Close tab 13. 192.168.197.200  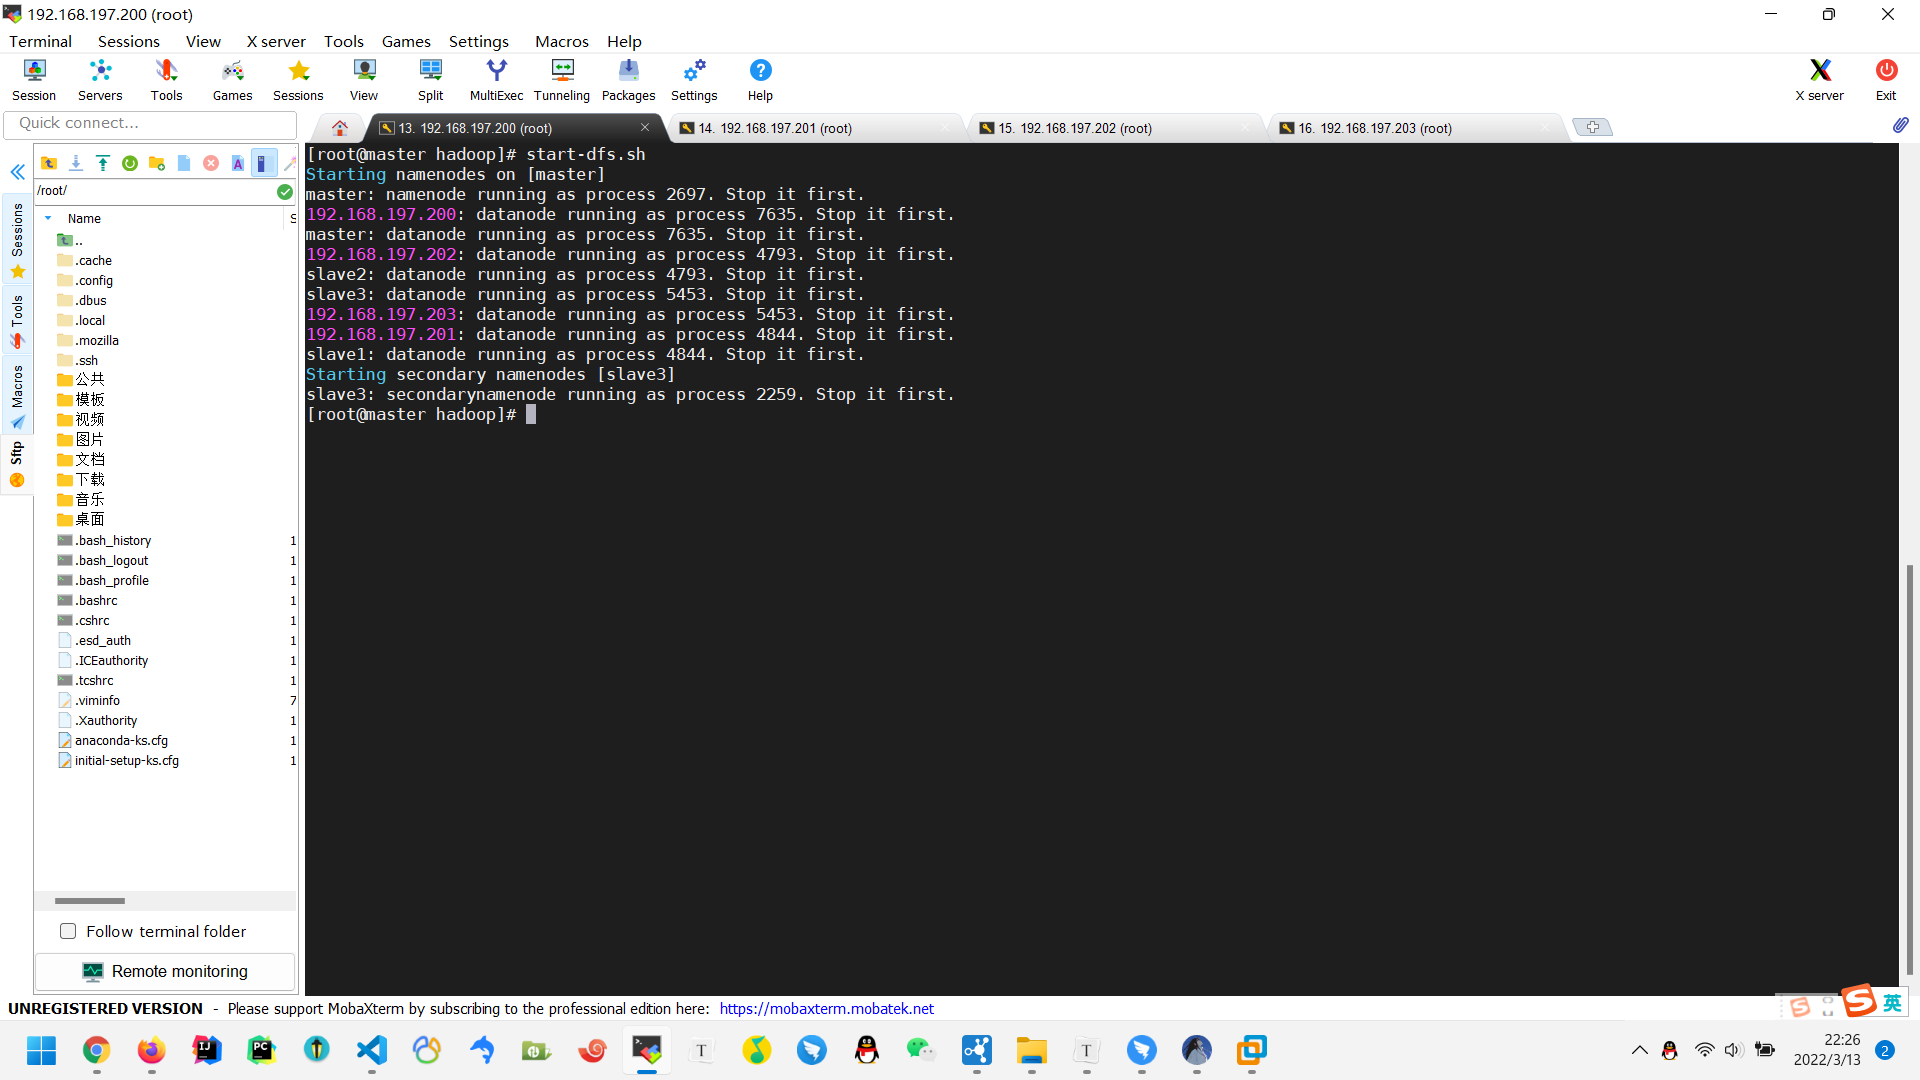point(645,127)
